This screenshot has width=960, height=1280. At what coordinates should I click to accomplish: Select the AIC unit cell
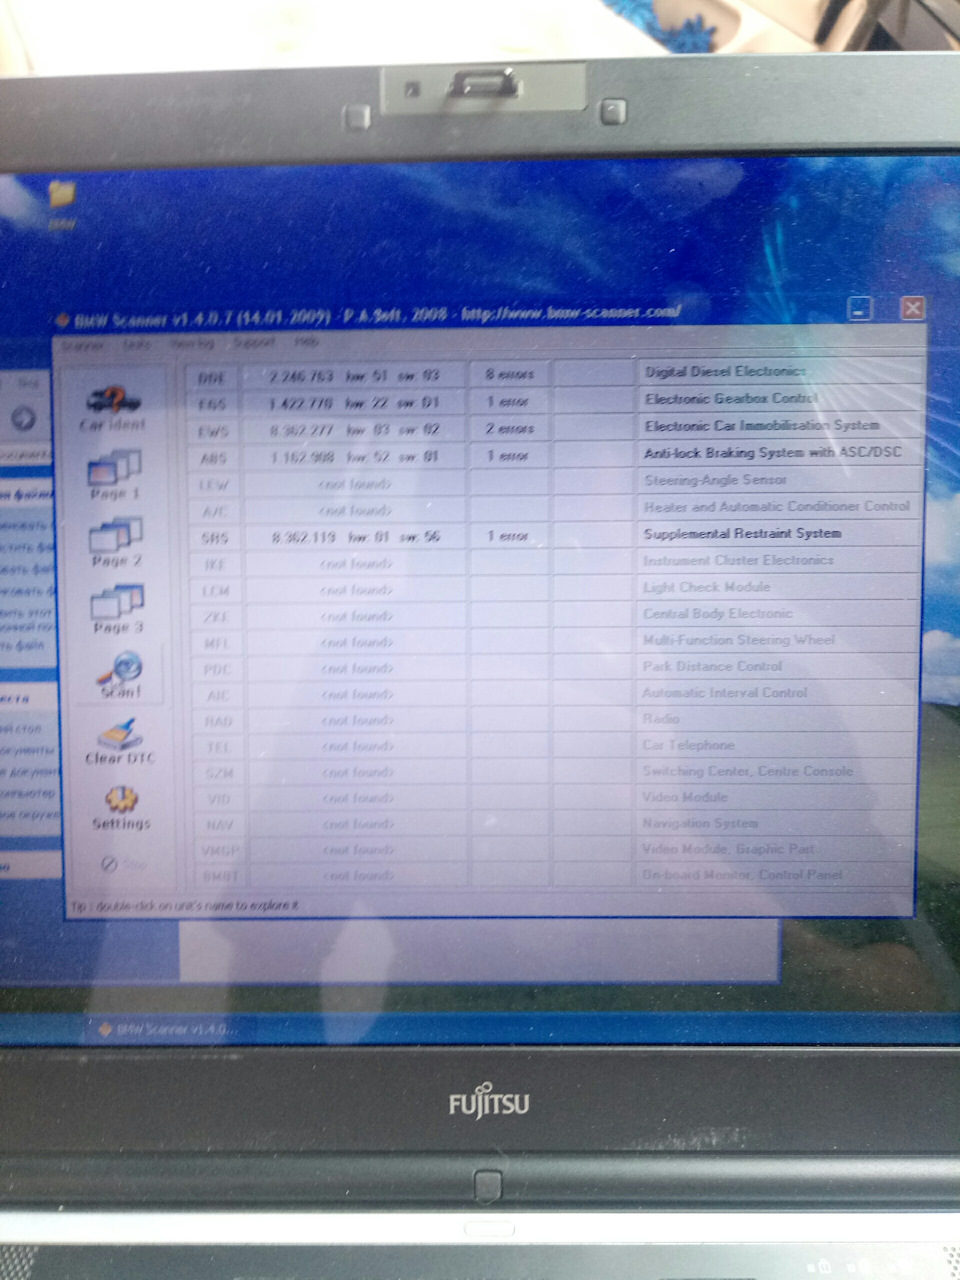click(x=217, y=695)
